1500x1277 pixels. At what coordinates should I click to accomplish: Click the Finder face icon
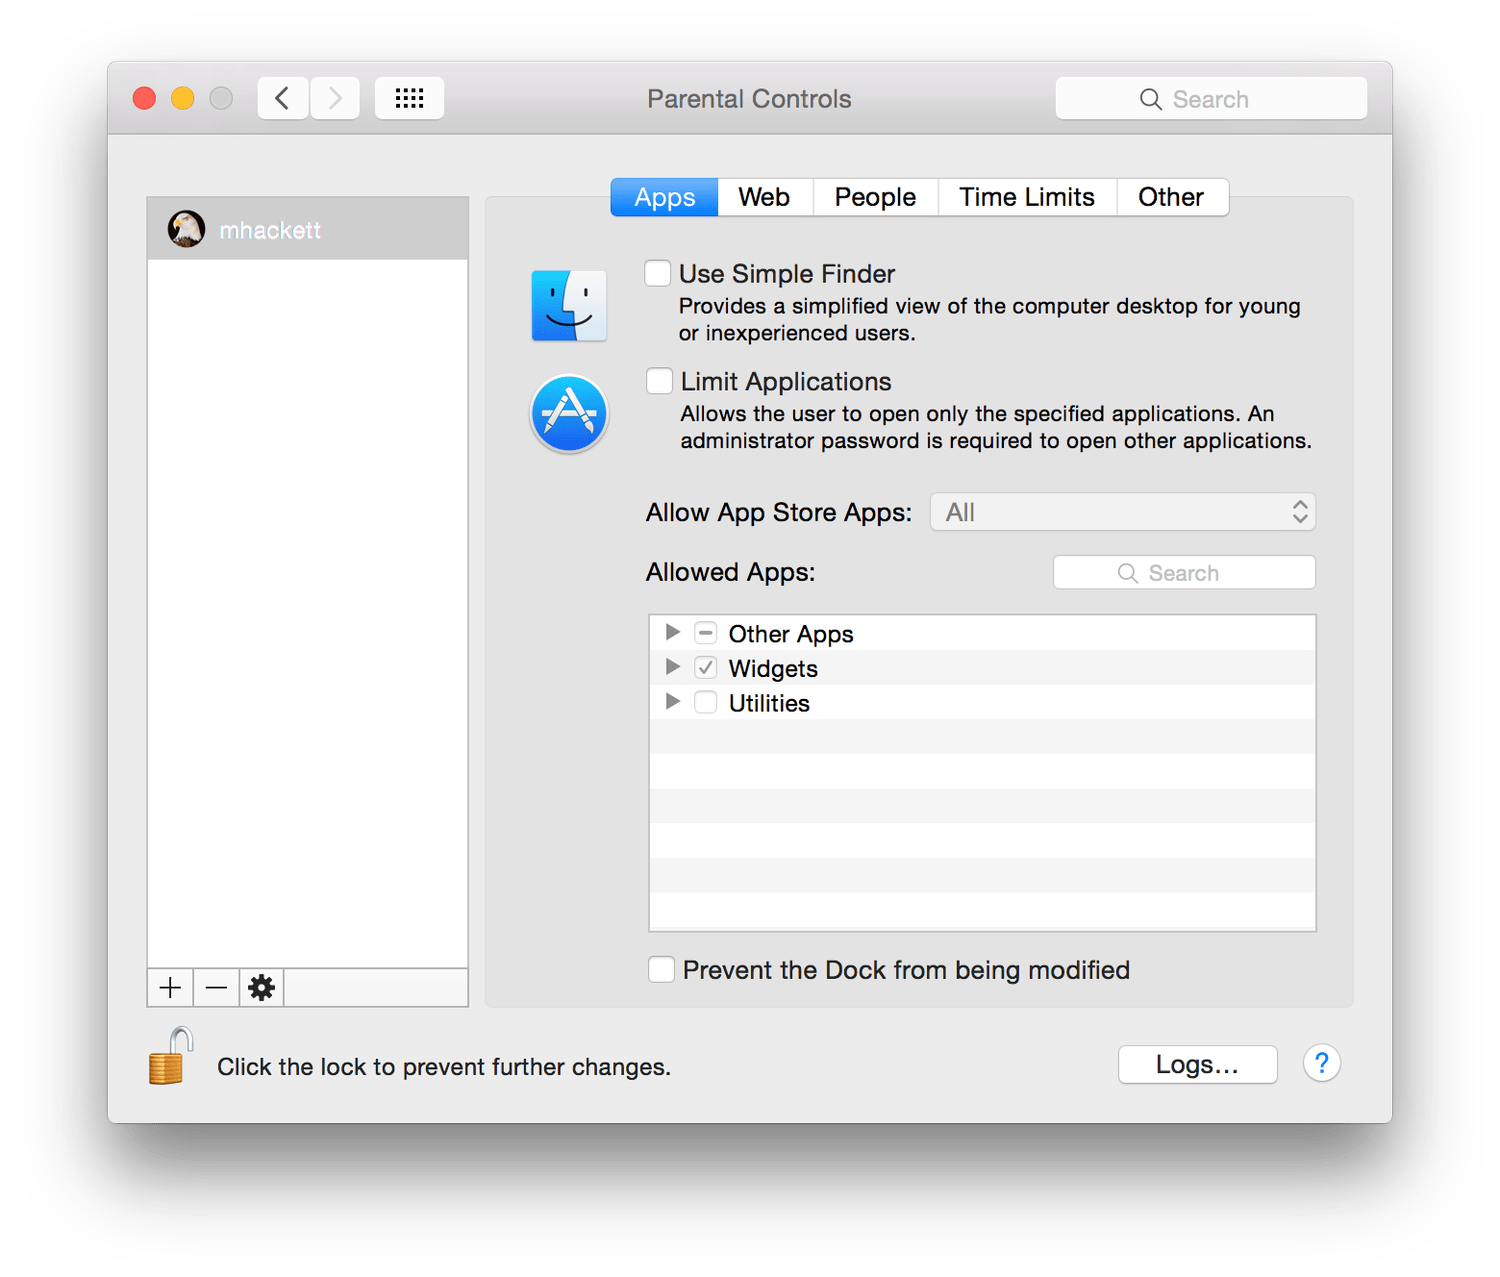pyautogui.click(x=569, y=305)
